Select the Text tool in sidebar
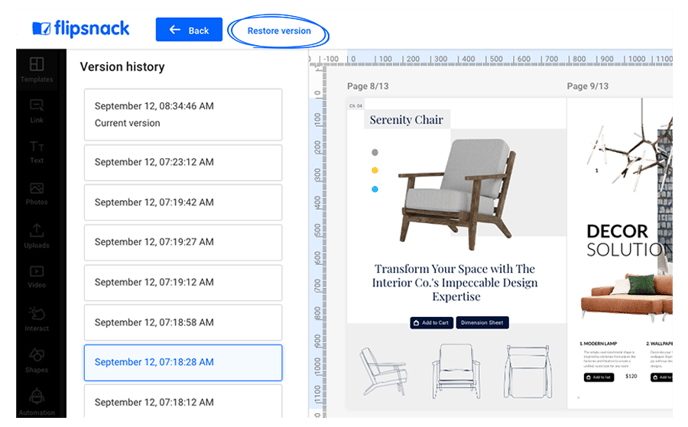Screen dimensions: 688x427 point(37,152)
